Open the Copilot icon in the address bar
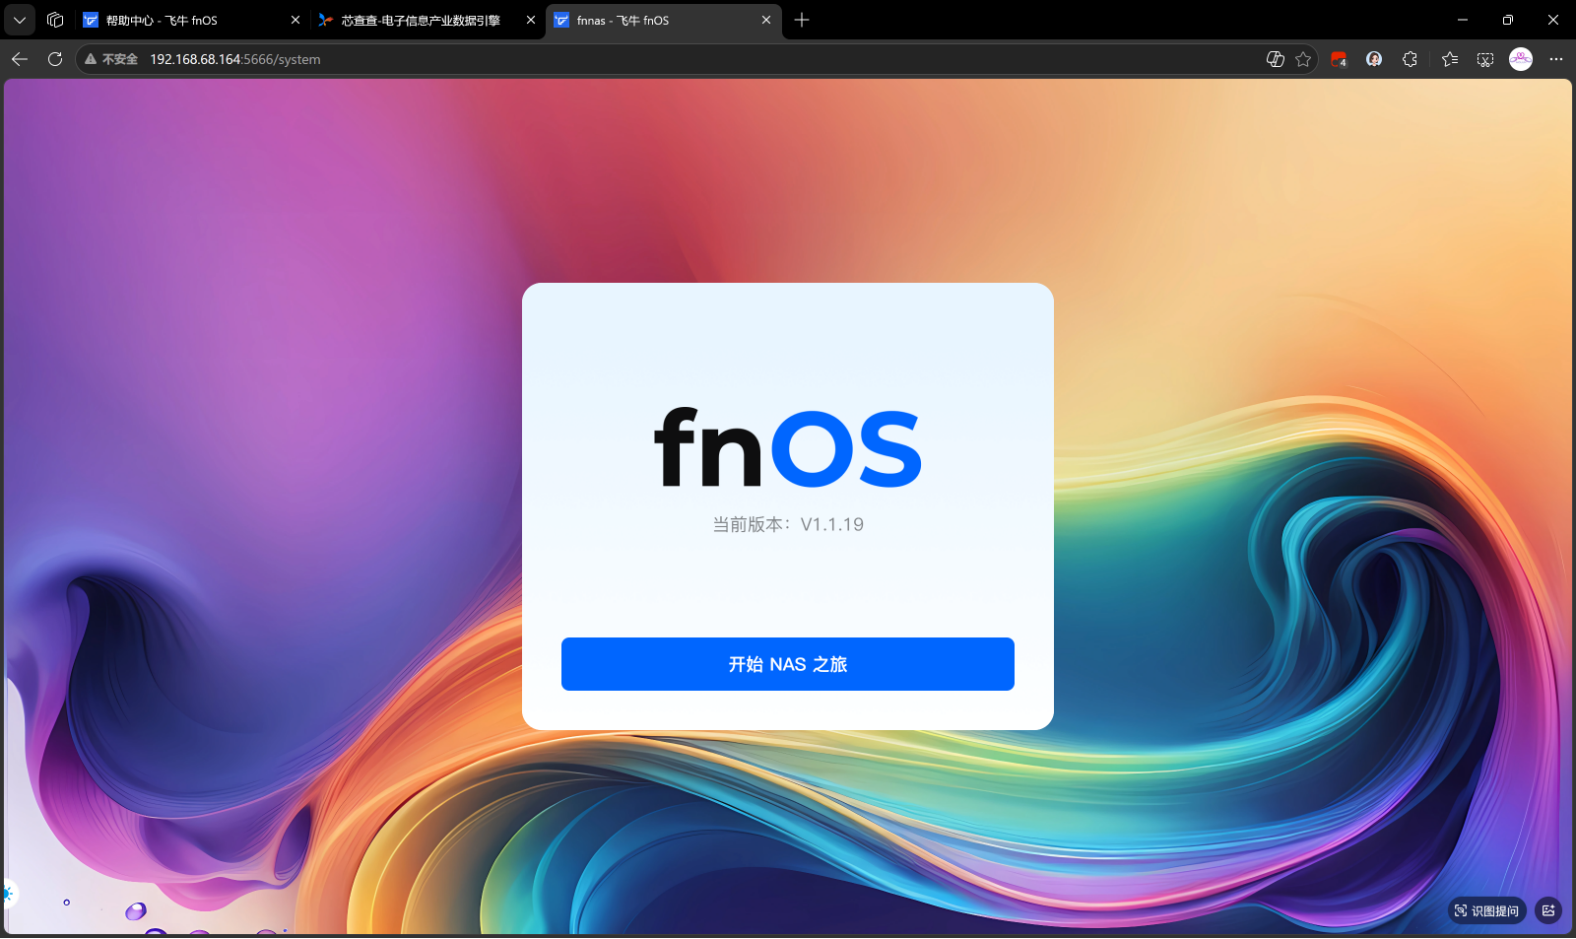This screenshot has width=1576, height=939. point(1275,59)
